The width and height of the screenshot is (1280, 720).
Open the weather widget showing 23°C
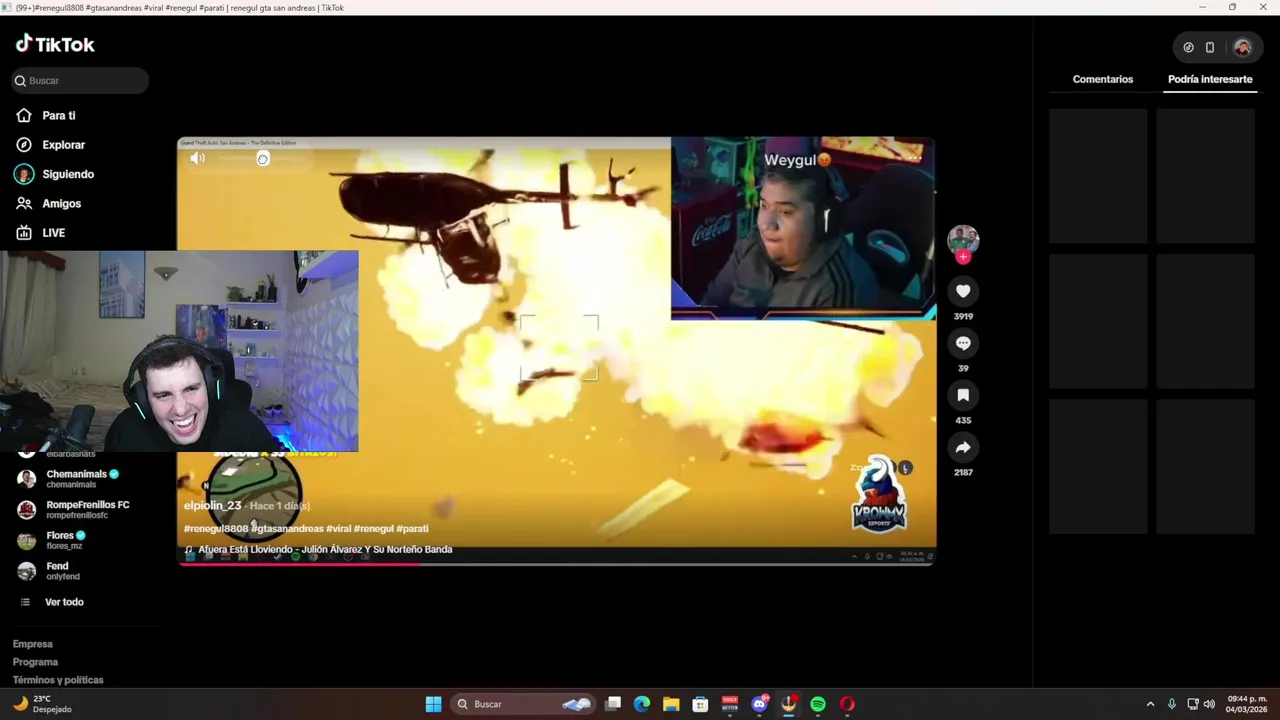pos(42,704)
